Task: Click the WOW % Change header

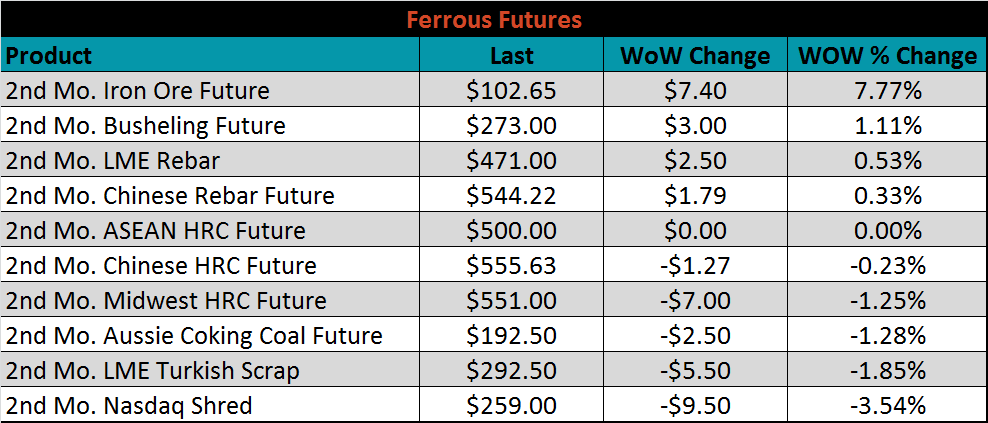Action: 887,56
